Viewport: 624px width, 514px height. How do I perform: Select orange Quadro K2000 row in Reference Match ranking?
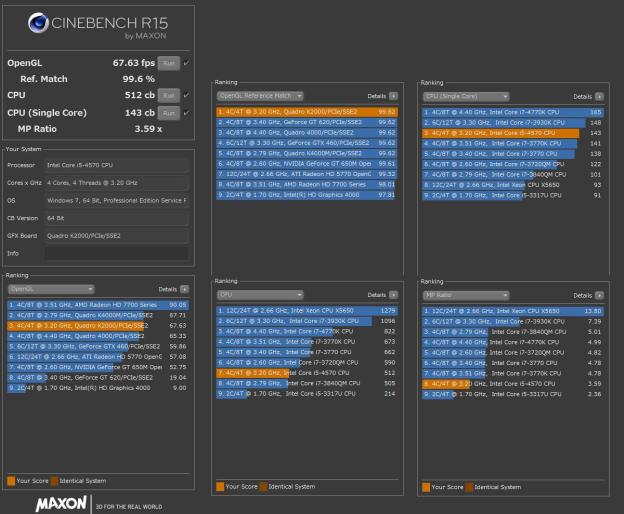pos(307,112)
